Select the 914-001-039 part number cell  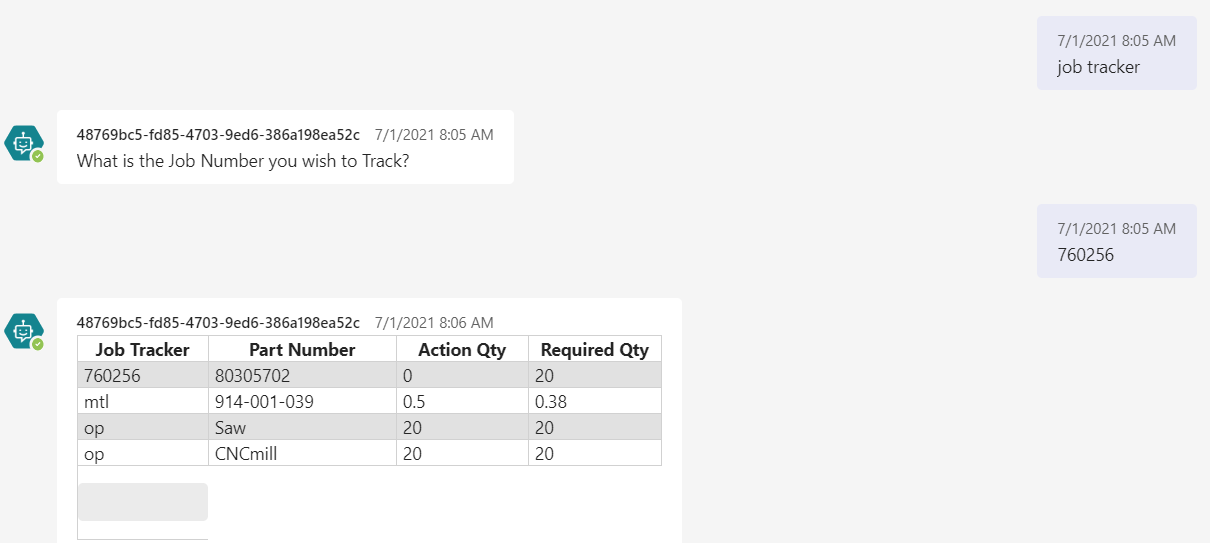pyautogui.click(x=302, y=402)
